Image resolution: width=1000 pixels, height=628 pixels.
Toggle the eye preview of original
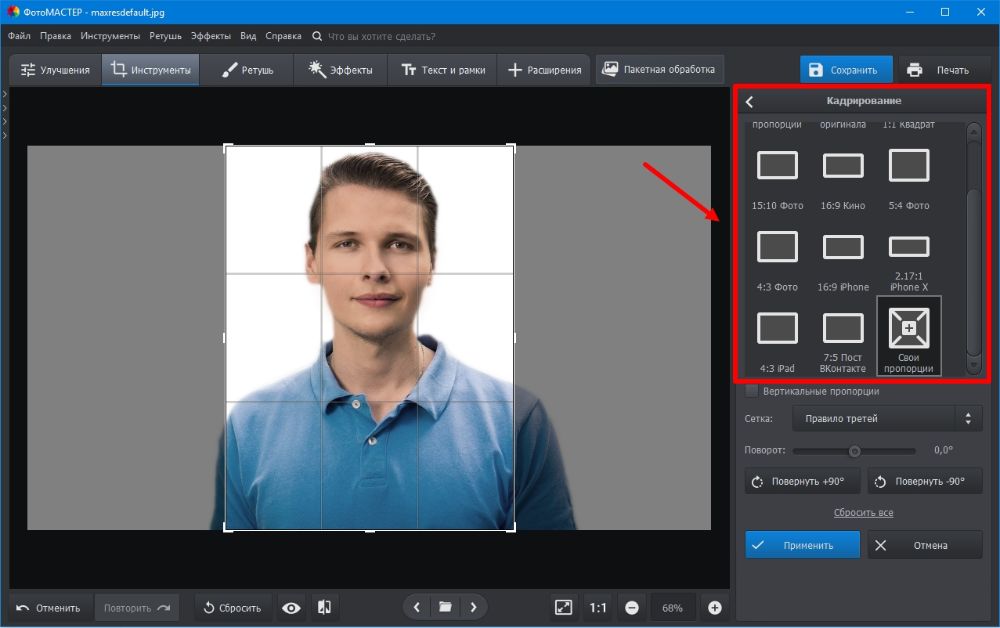(291, 607)
